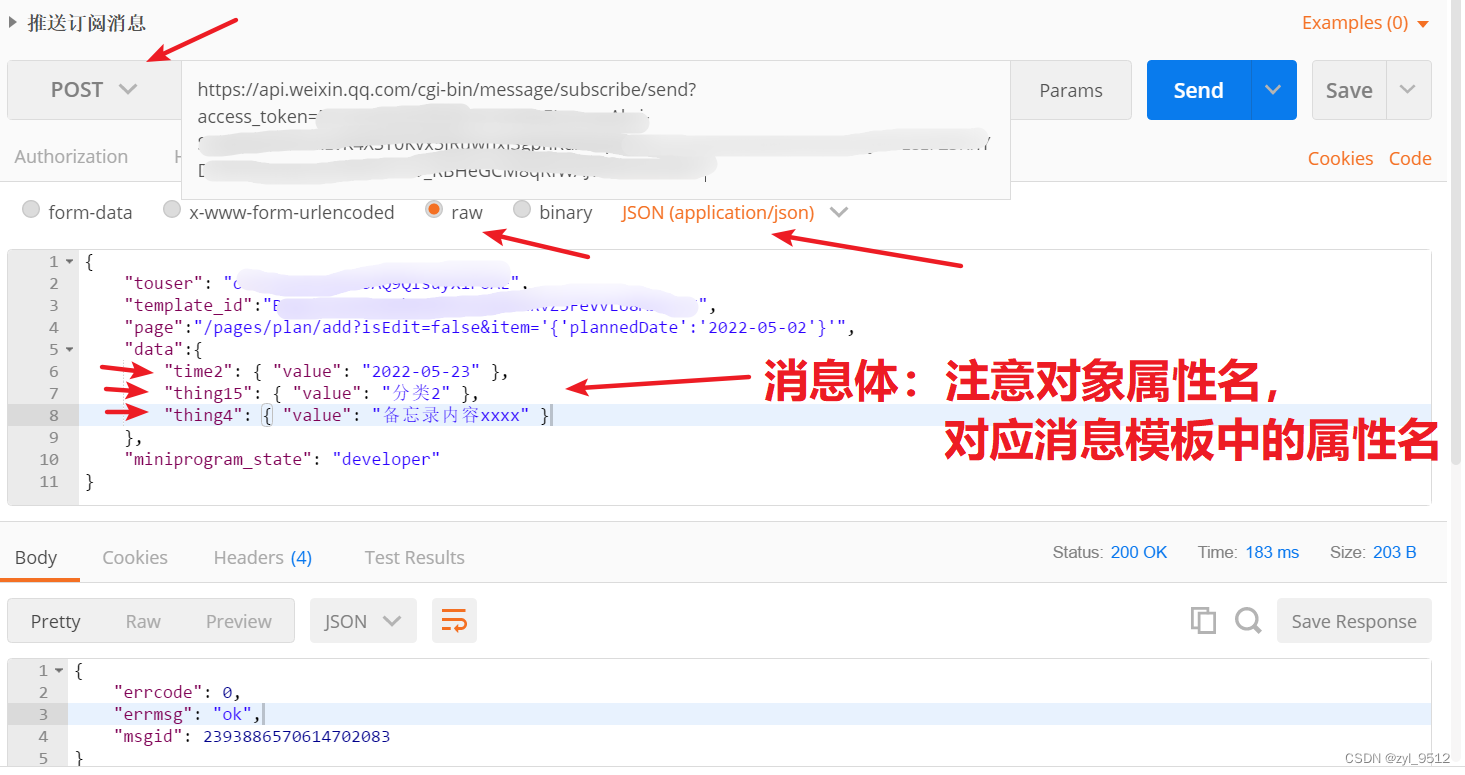Switch to the response Body tab
Image resolution: width=1465 pixels, height=775 pixels.
click(36, 558)
